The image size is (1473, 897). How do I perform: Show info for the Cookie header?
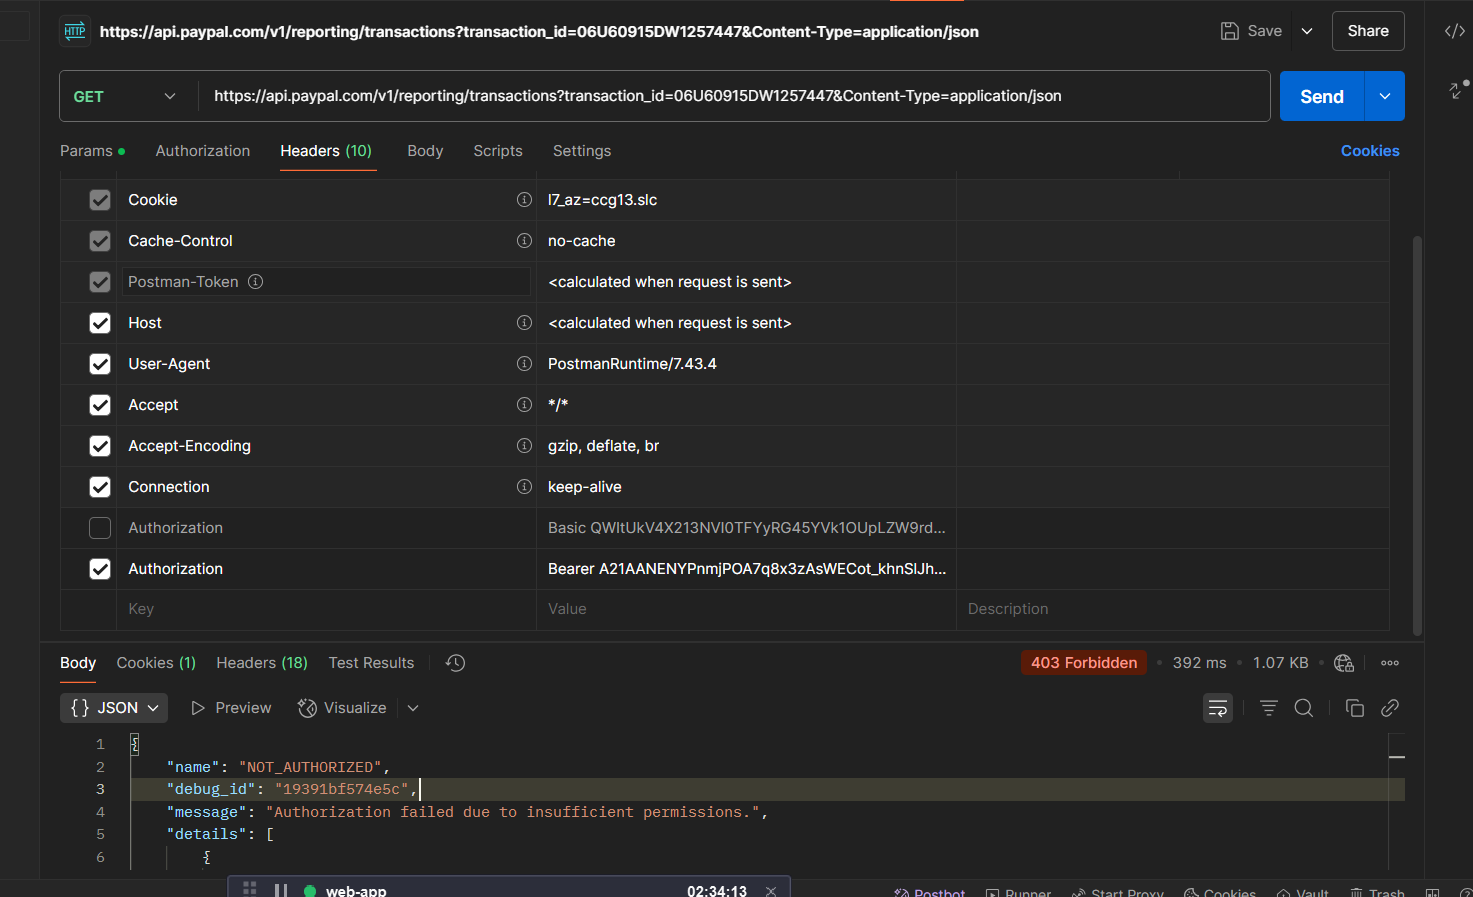524,200
